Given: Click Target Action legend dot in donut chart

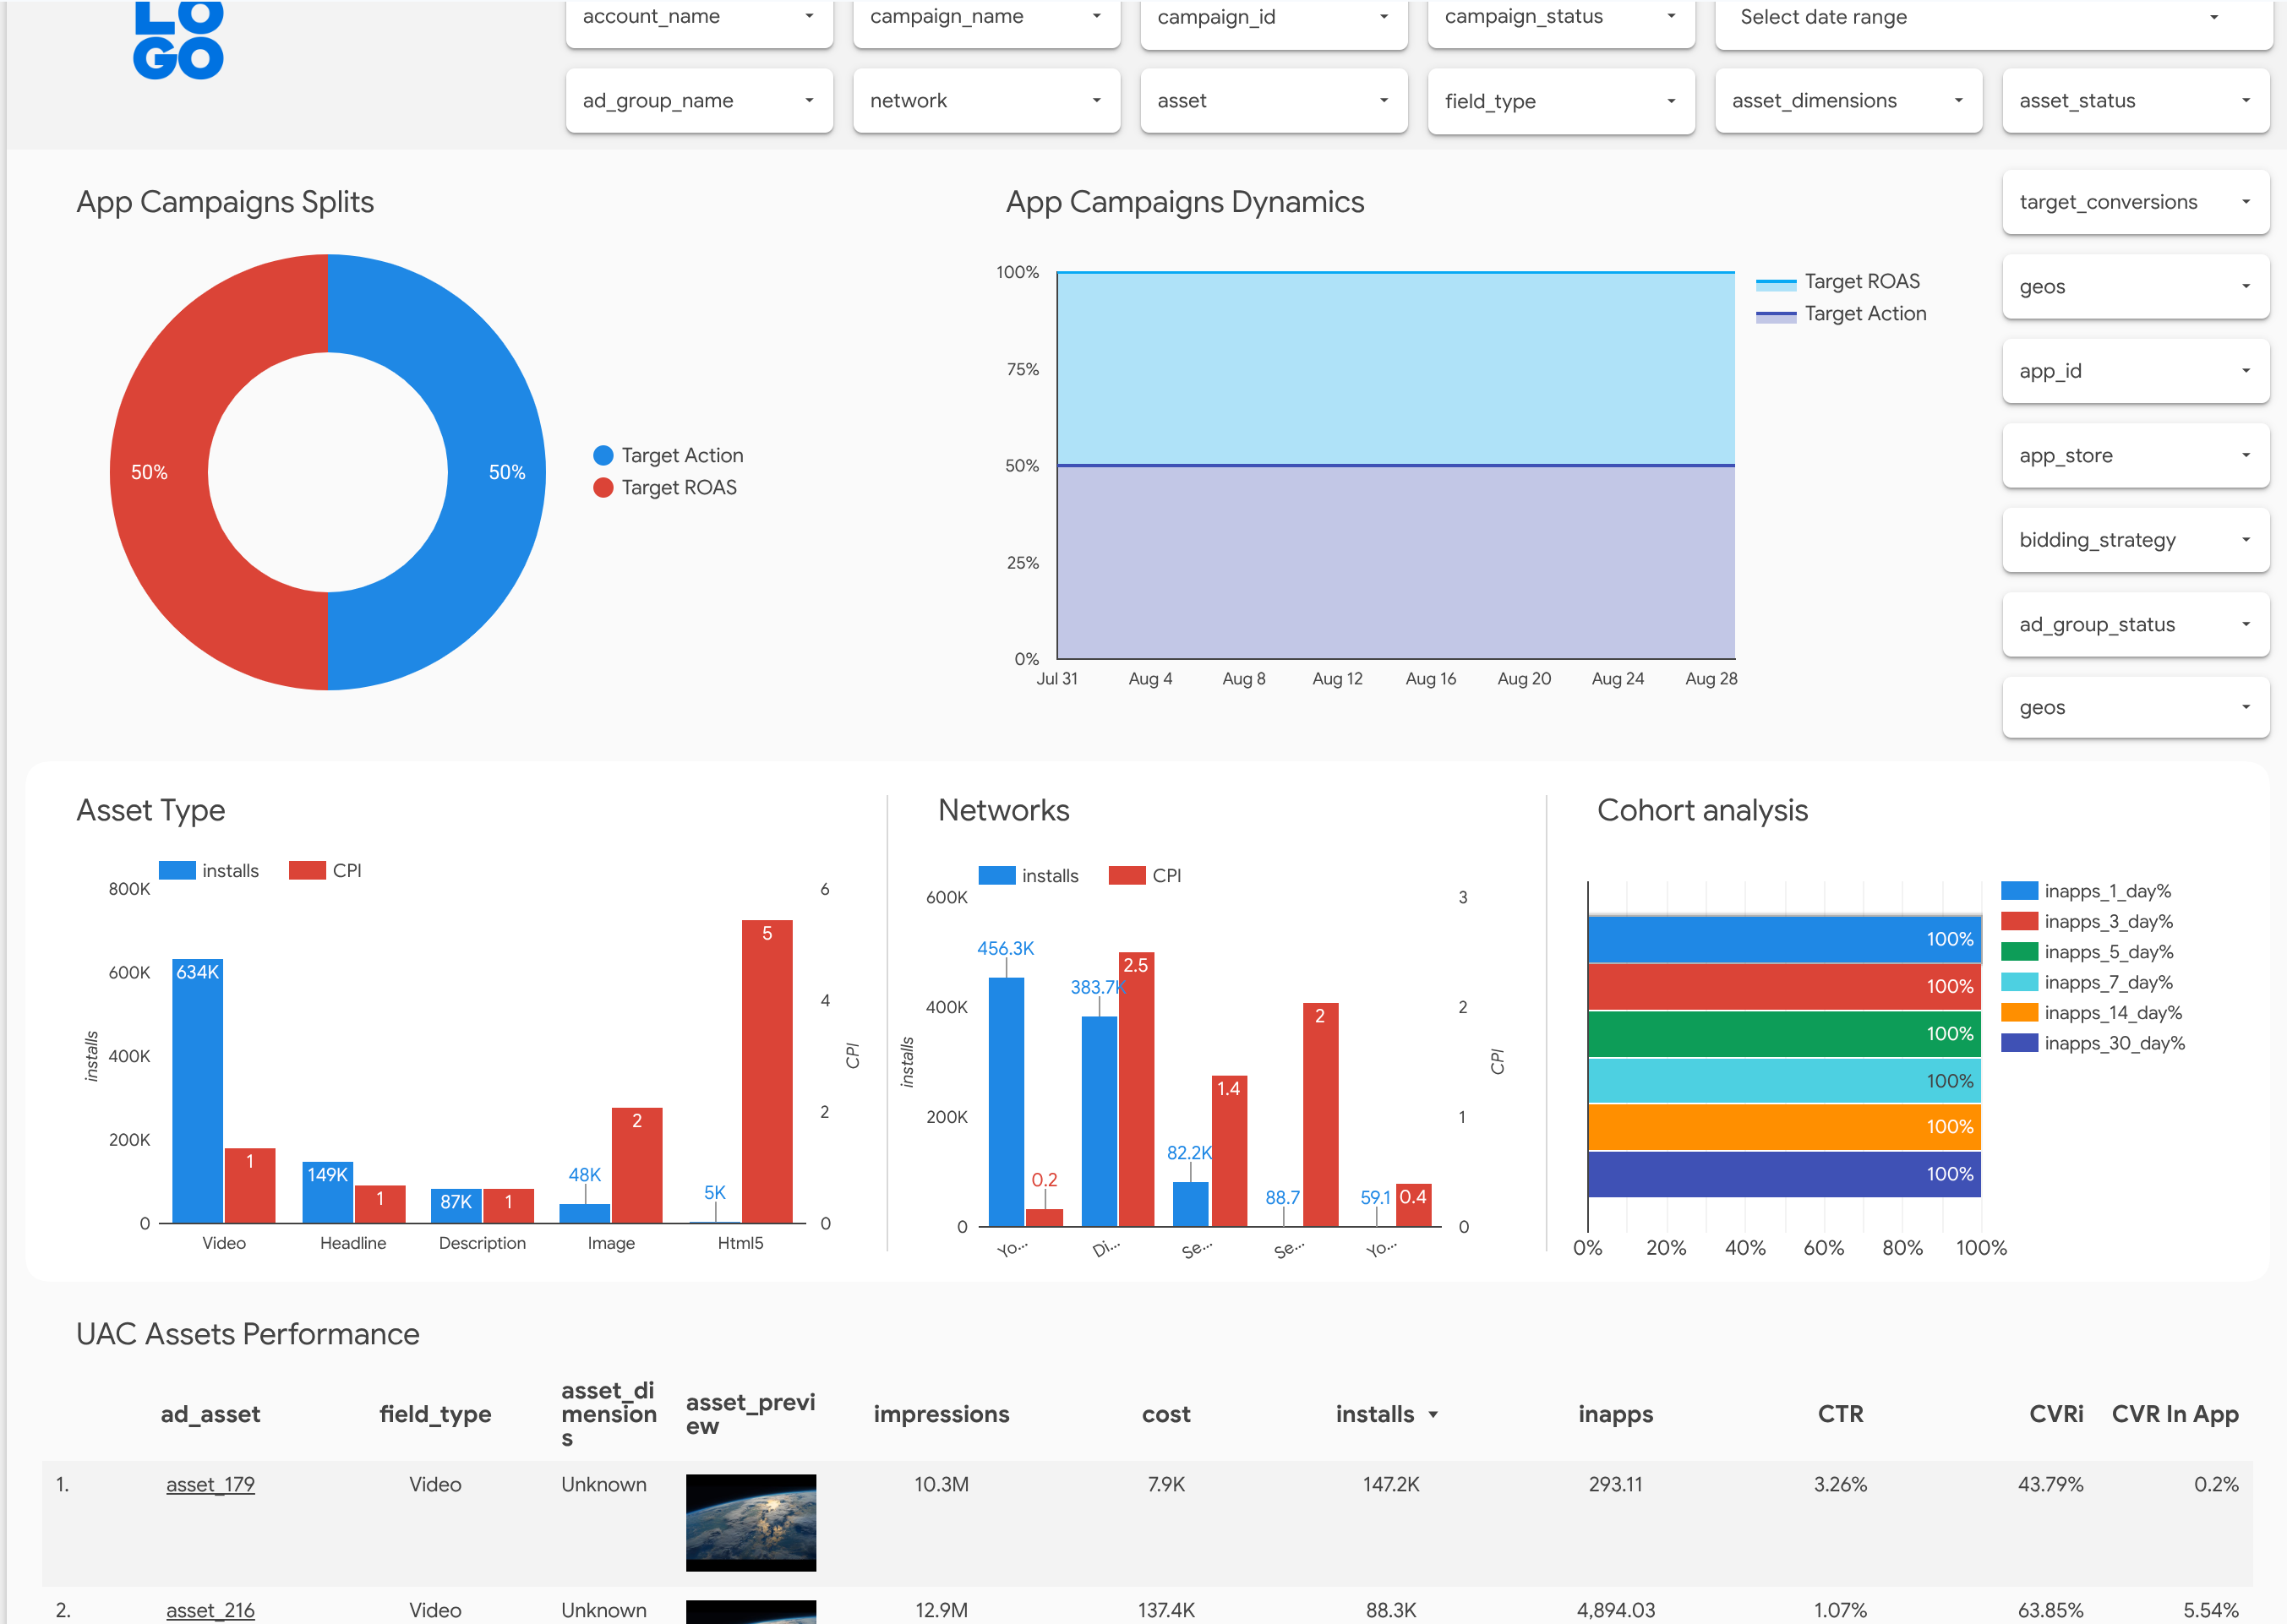Looking at the screenshot, I should pyautogui.click(x=603, y=456).
